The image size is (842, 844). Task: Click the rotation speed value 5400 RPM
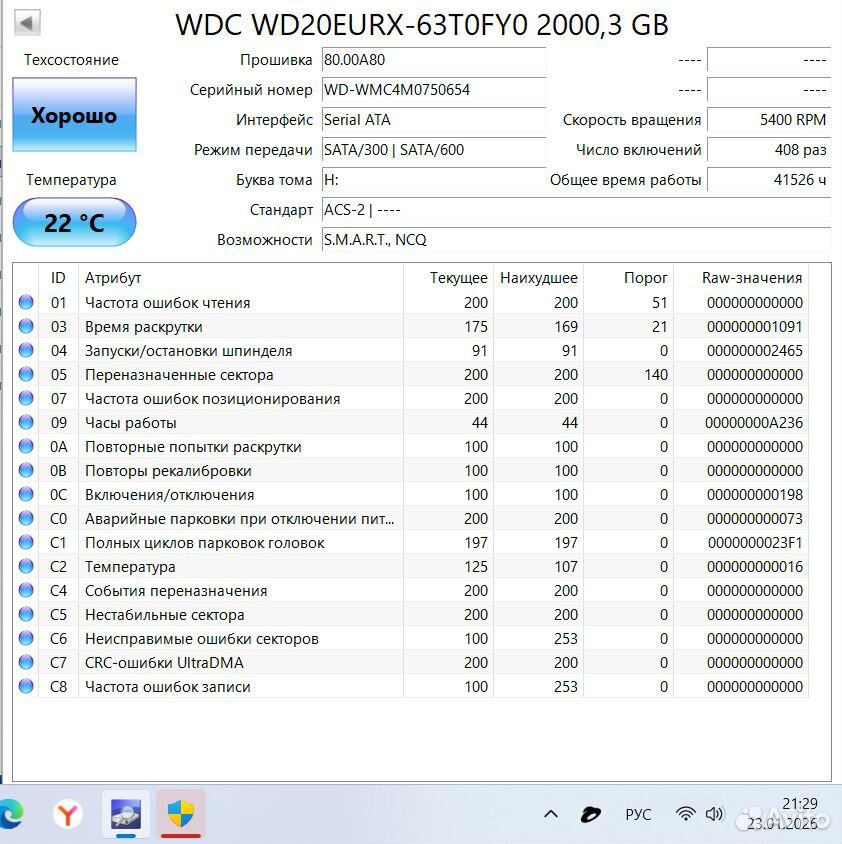click(x=769, y=119)
